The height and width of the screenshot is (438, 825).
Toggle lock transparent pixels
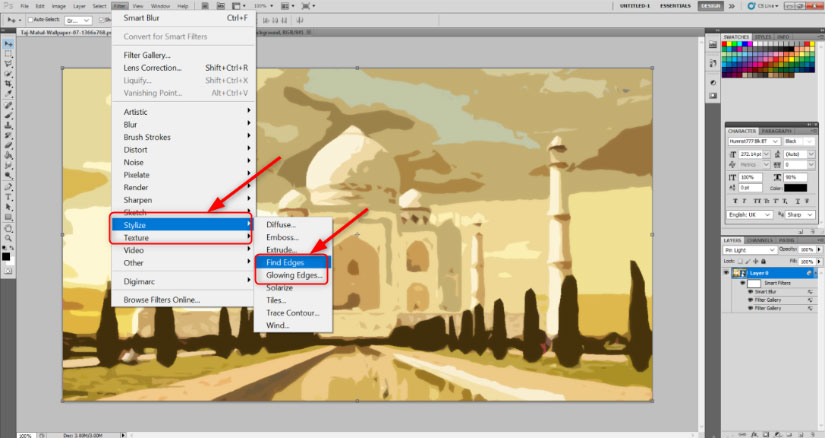pyautogui.click(x=740, y=261)
